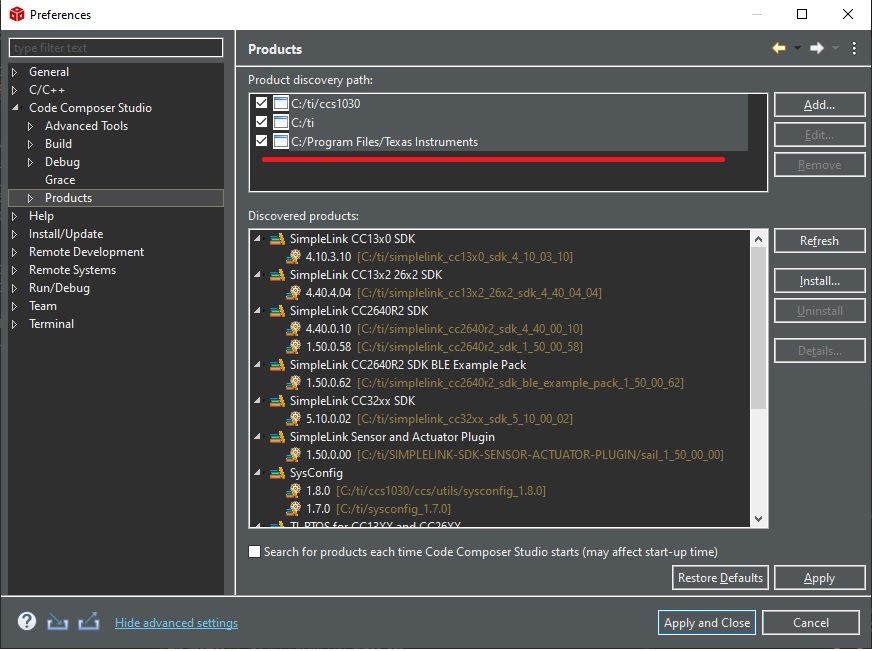Click the scroll down arrow in discovered products
Viewport: 872px width, 651px height.
[759, 519]
